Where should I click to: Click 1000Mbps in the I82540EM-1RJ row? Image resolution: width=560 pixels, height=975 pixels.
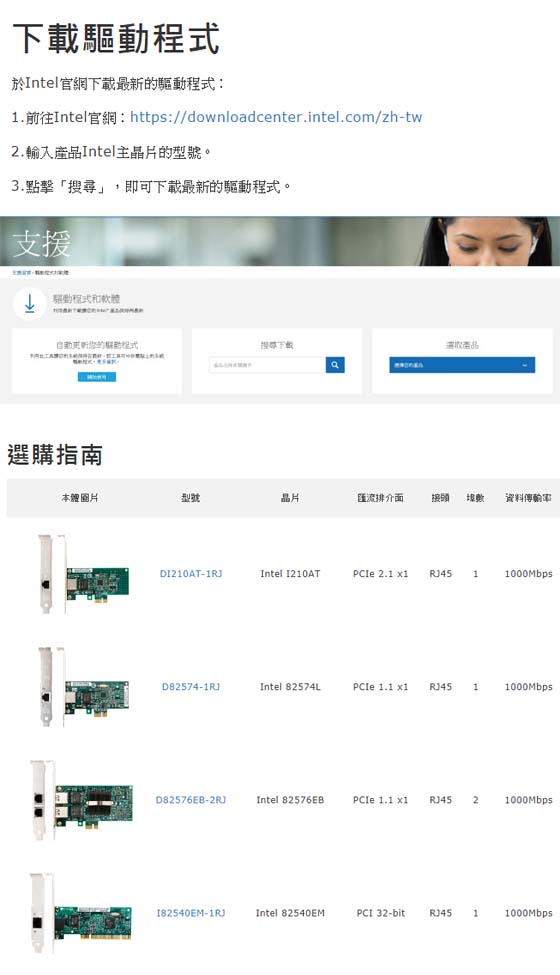pyautogui.click(x=528, y=913)
